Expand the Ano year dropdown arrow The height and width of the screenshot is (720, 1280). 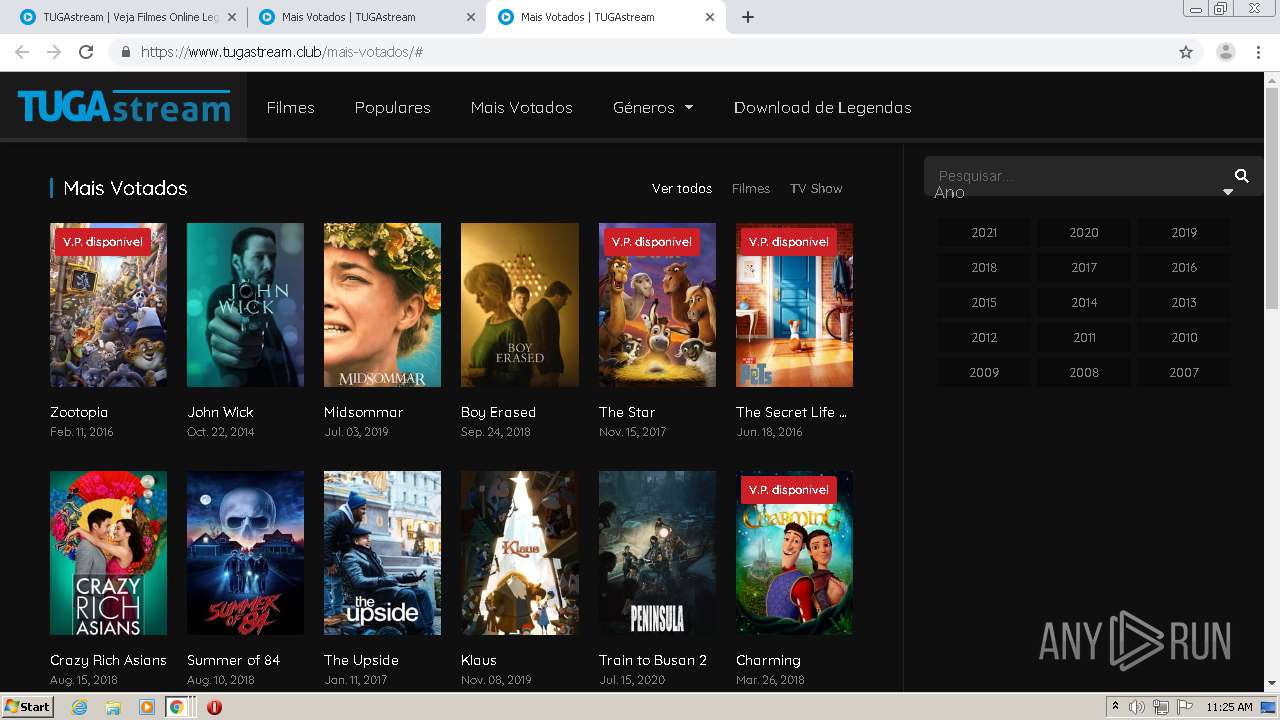pyautogui.click(x=1228, y=192)
